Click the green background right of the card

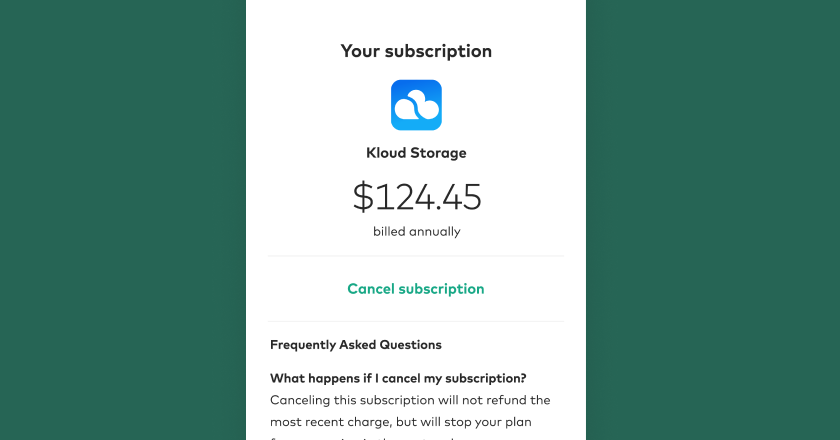(x=712, y=220)
